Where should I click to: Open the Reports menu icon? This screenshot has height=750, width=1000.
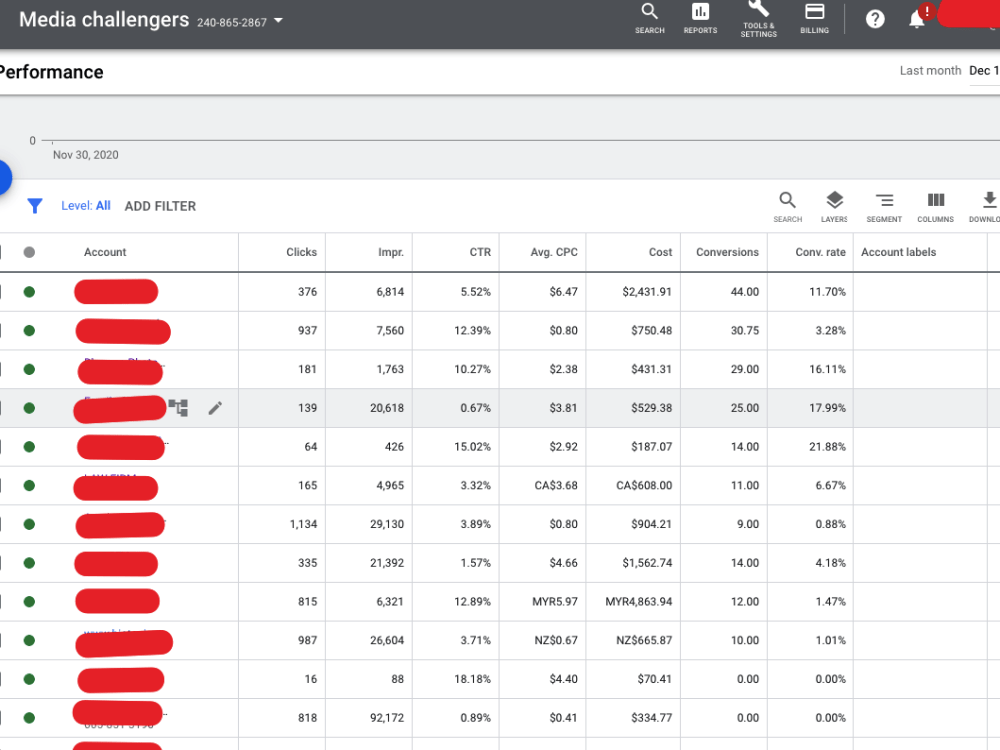tap(700, 18)
